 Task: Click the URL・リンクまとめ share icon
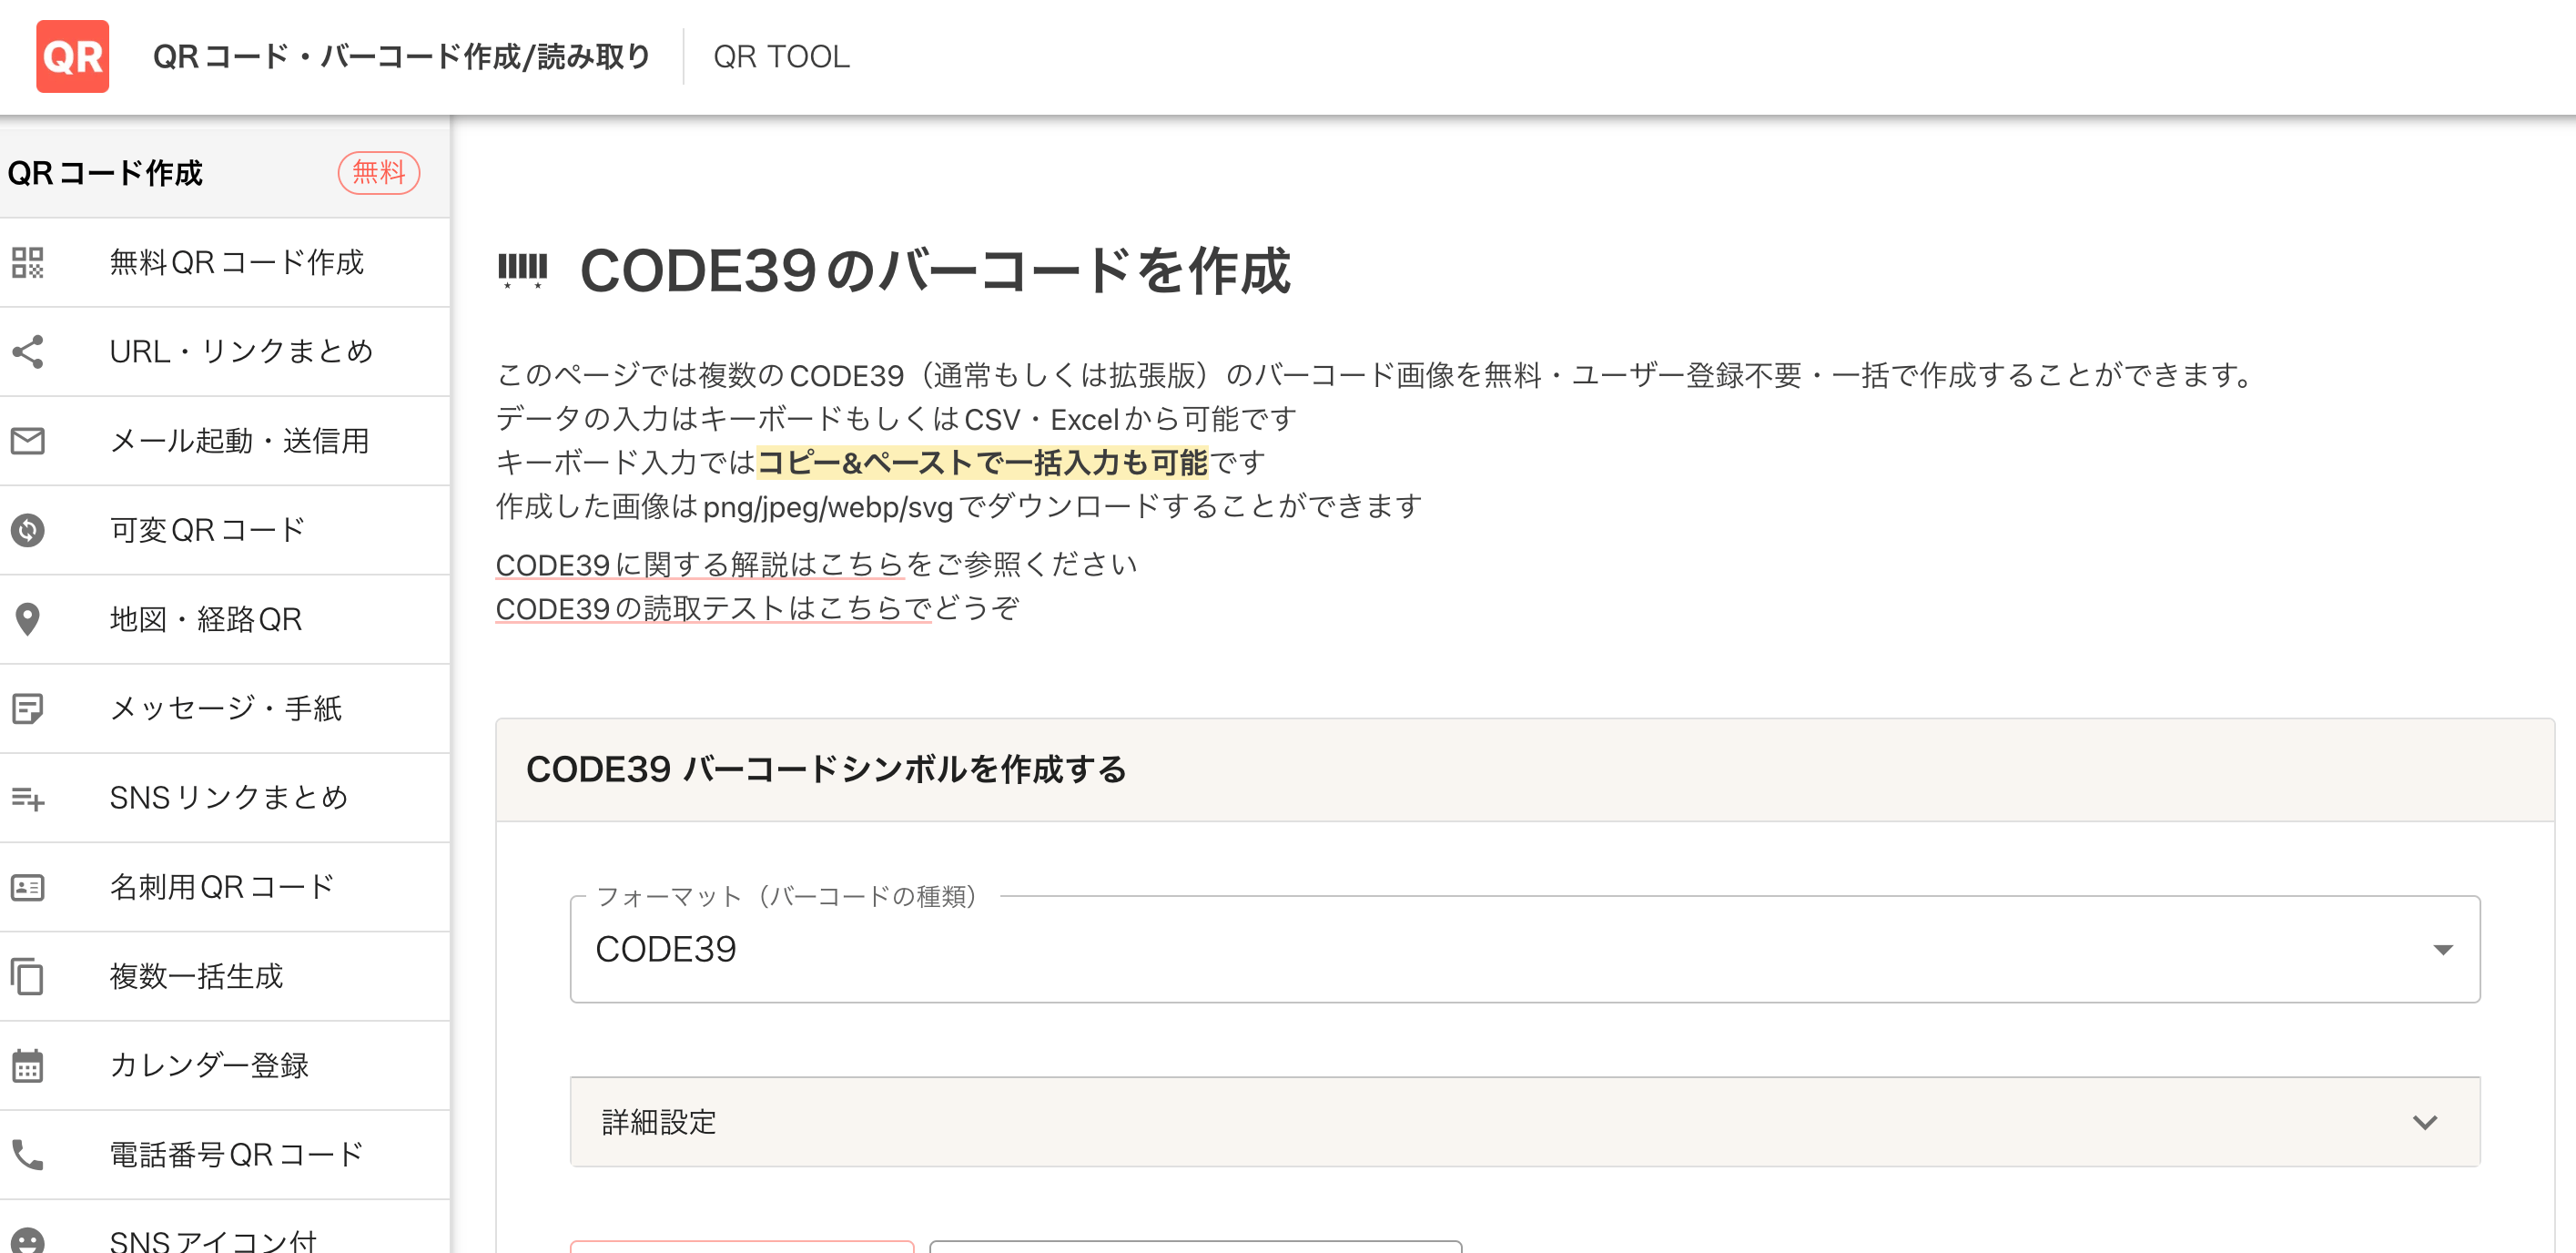(x=28, y=352)
